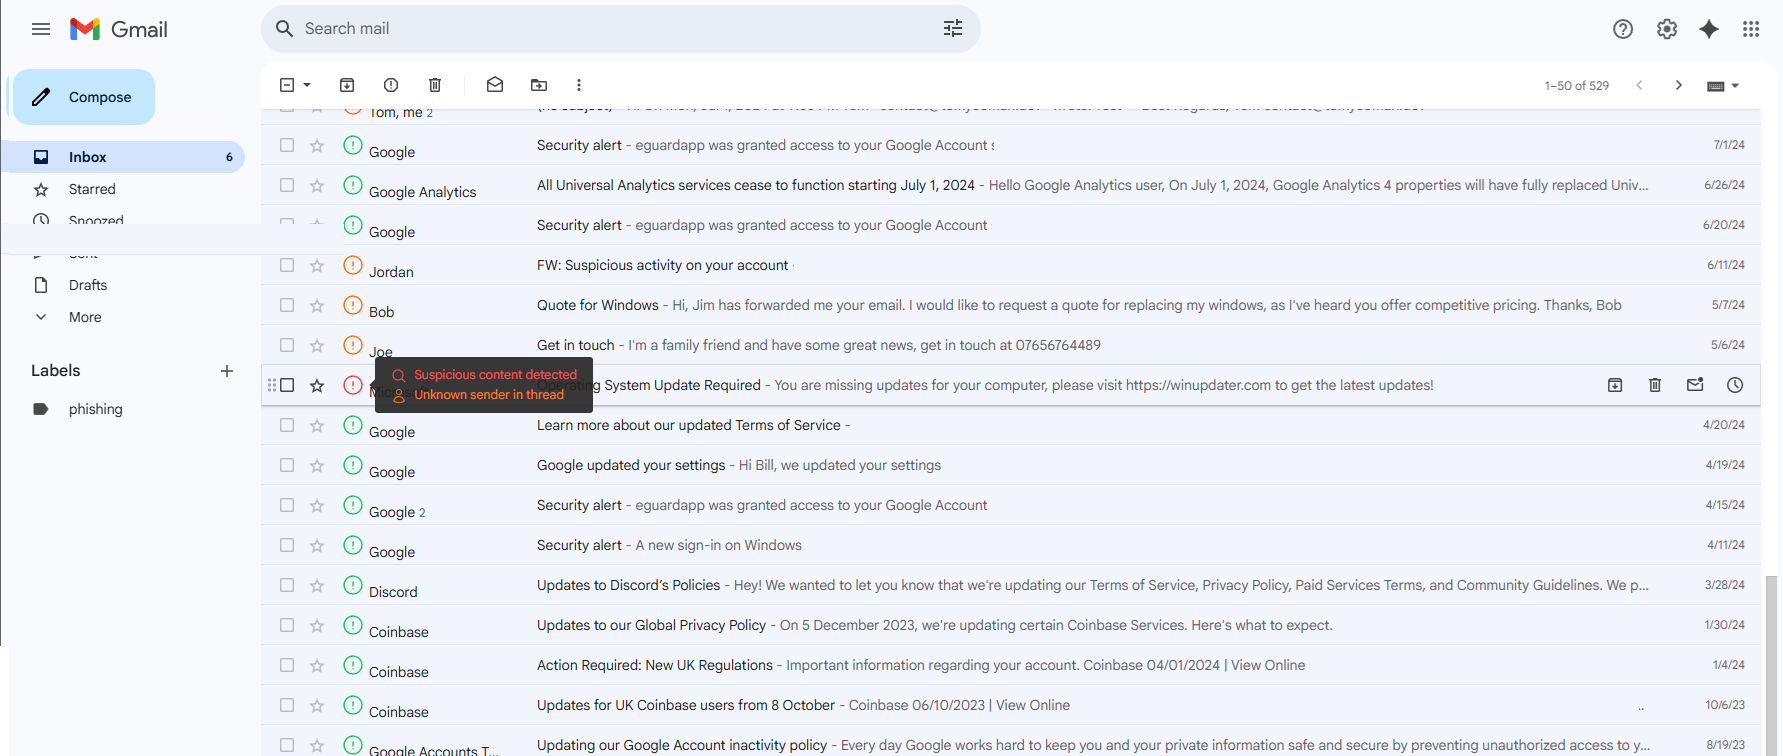Select the System Update Required email checkbox
Image resolution: width=1783 pixels, height=756 pixels.
[x=287, y=385]
